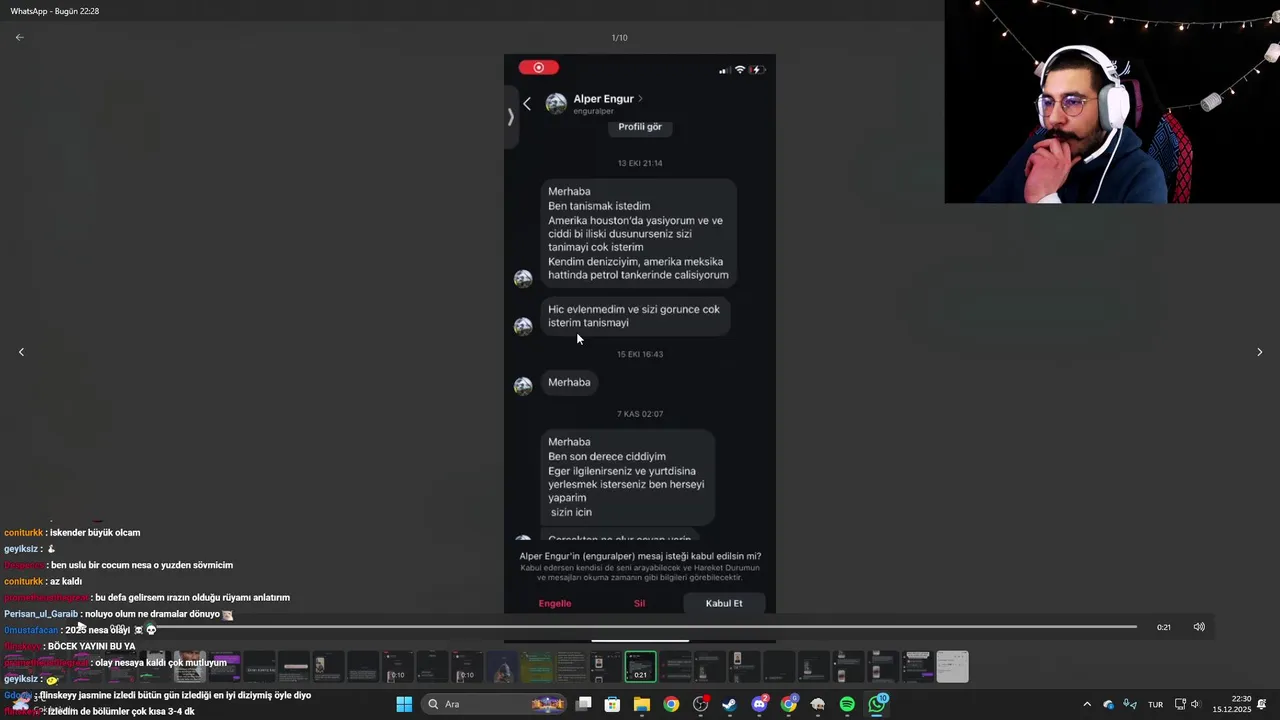Open Discord from the taskbar
This screenshot has width=1280, height=720.
[x=759, y=704]
